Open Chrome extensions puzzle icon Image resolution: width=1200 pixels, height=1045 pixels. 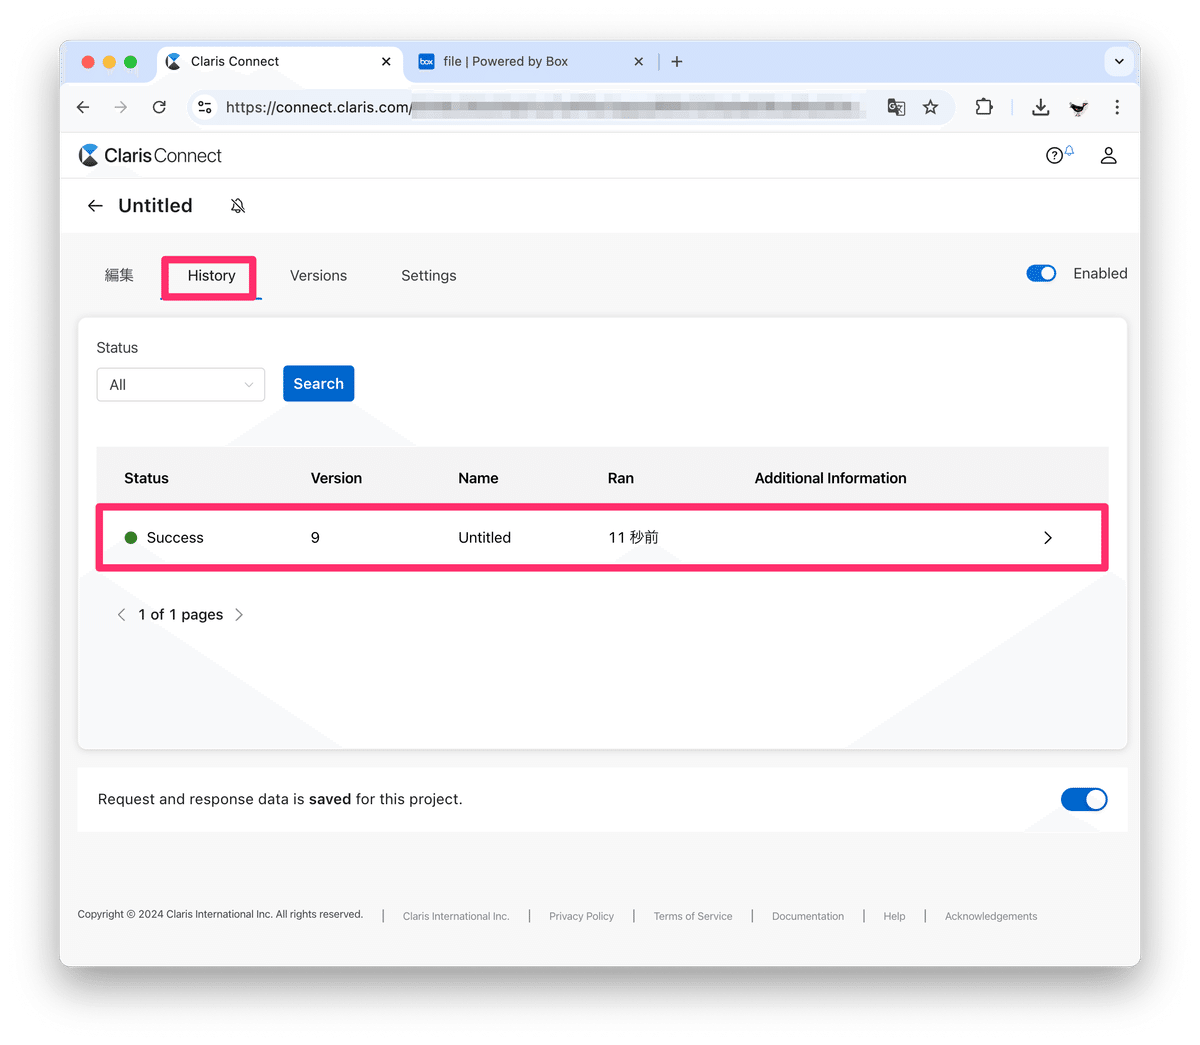(984, 107)
